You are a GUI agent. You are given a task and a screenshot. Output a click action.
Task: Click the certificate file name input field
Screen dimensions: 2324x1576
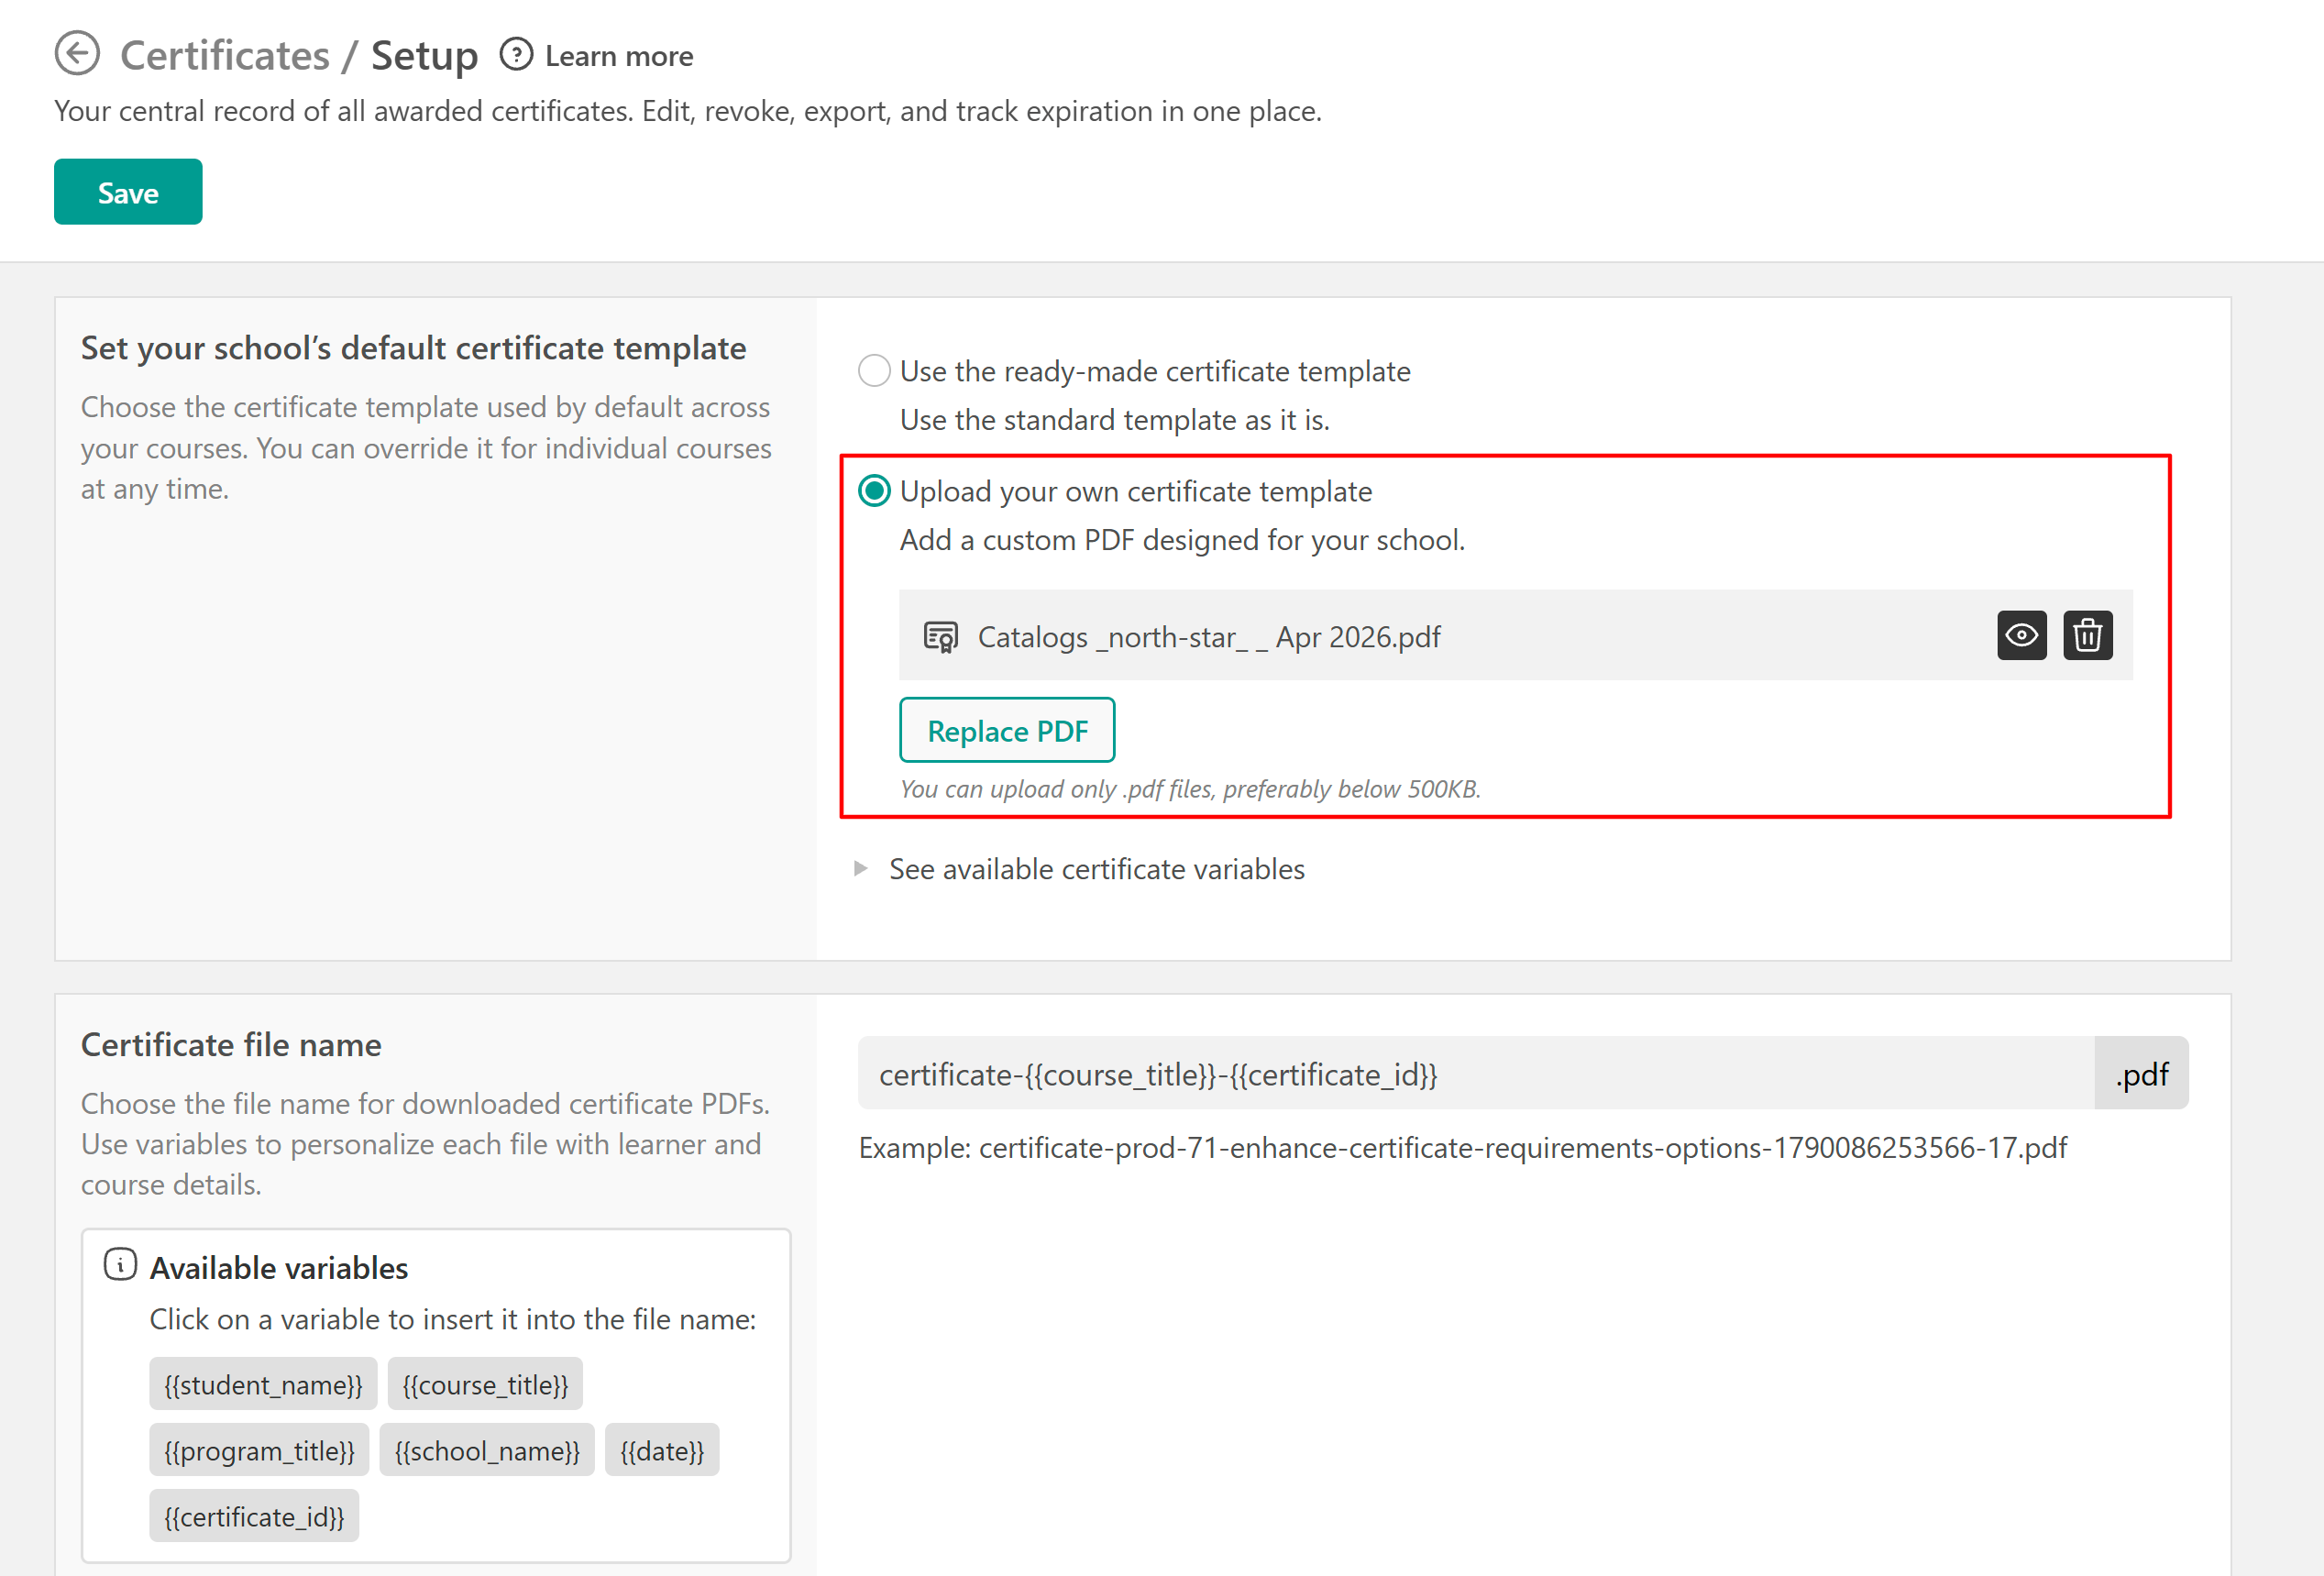[x=1476, y=1074]
